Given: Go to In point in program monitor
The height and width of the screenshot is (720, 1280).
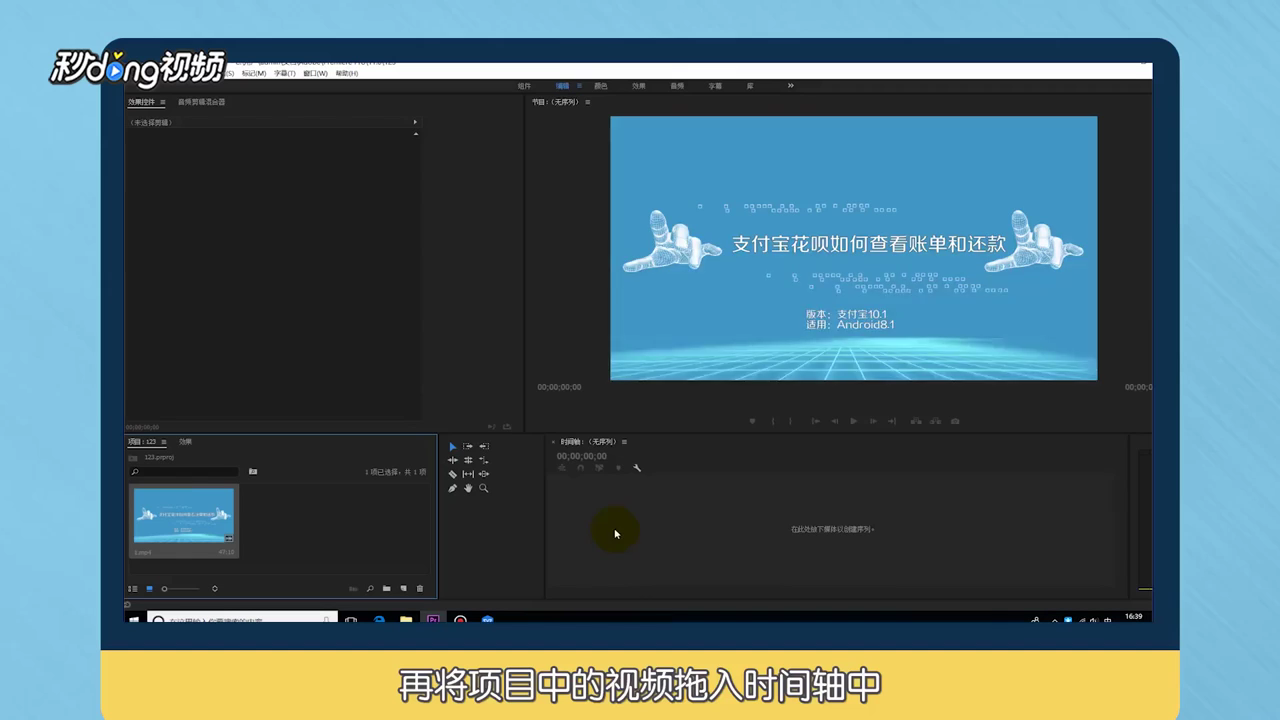Looking at the screenshot, I should 815,421.
